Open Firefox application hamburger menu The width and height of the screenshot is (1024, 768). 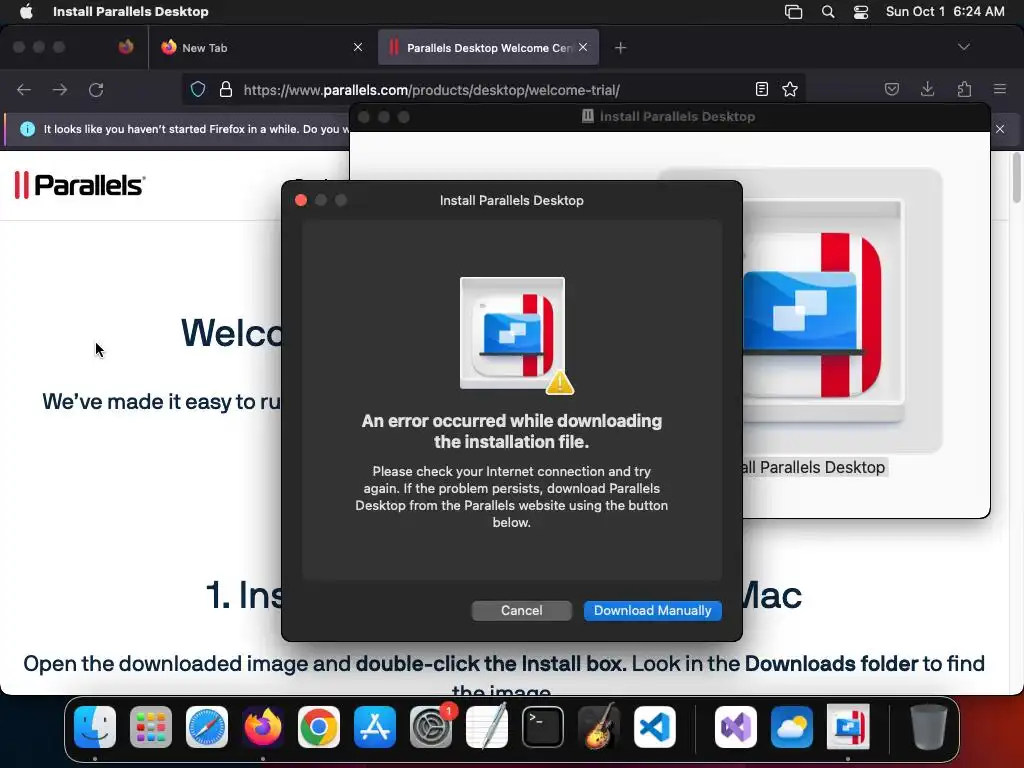999,89
